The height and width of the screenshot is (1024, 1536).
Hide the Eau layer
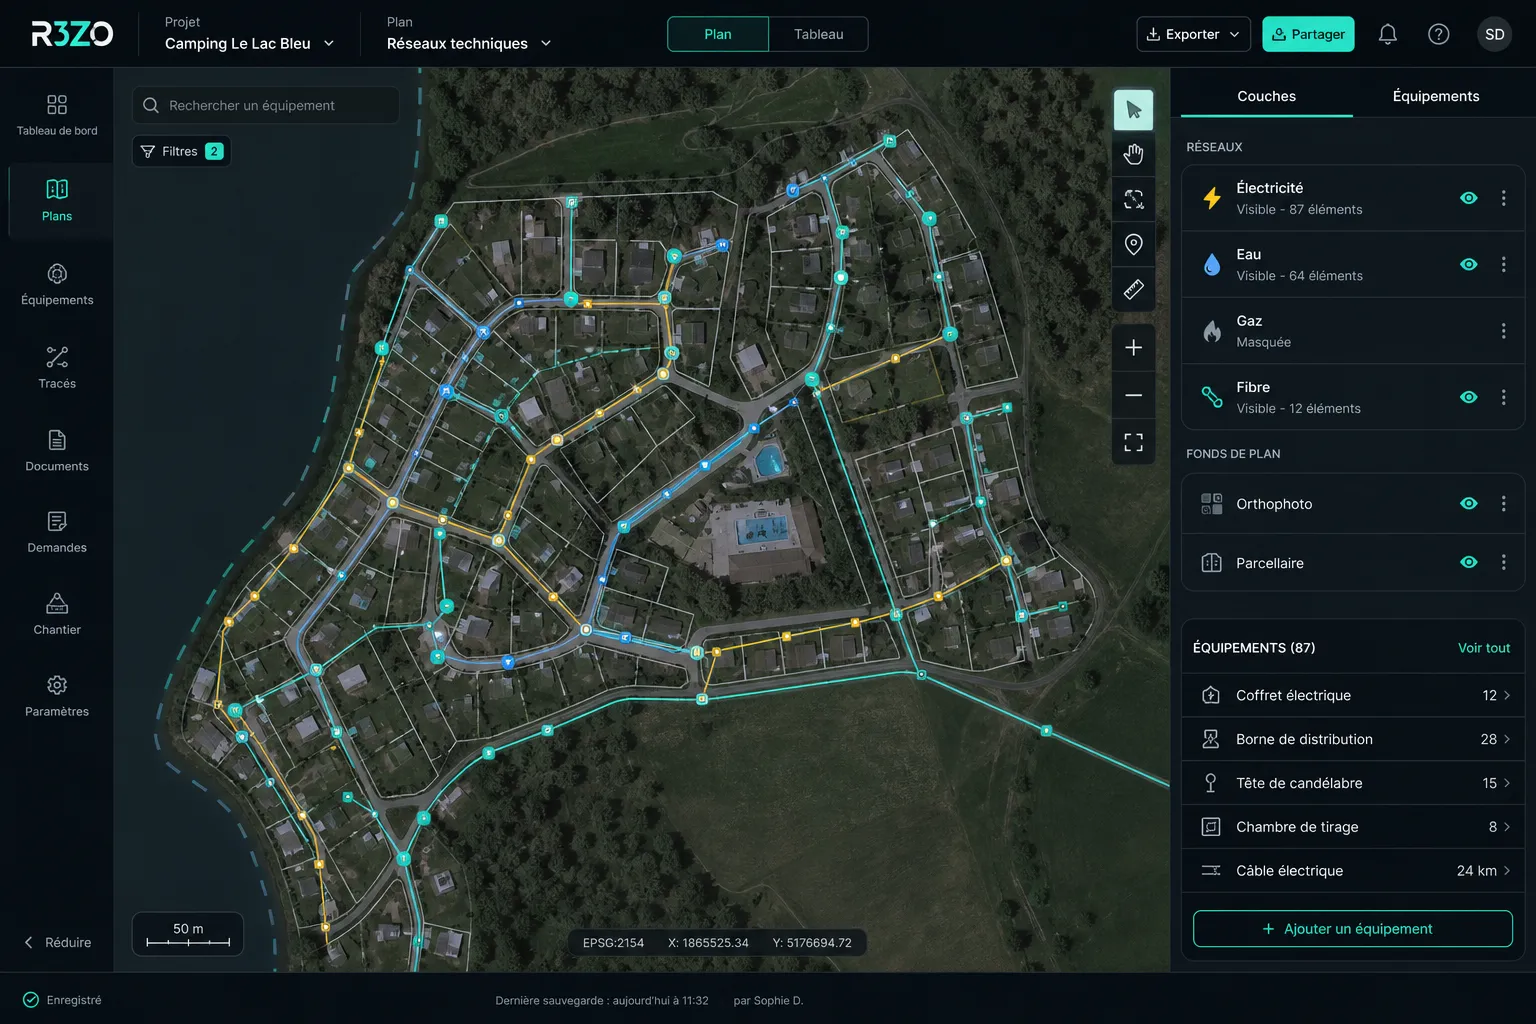(1468, 264)
